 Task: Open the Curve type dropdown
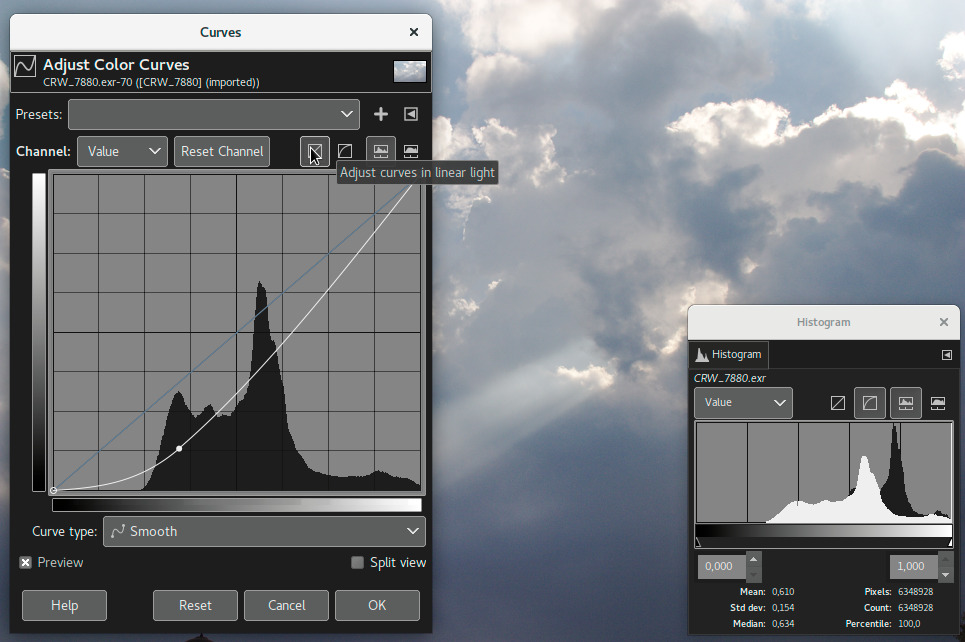[264, 531]
